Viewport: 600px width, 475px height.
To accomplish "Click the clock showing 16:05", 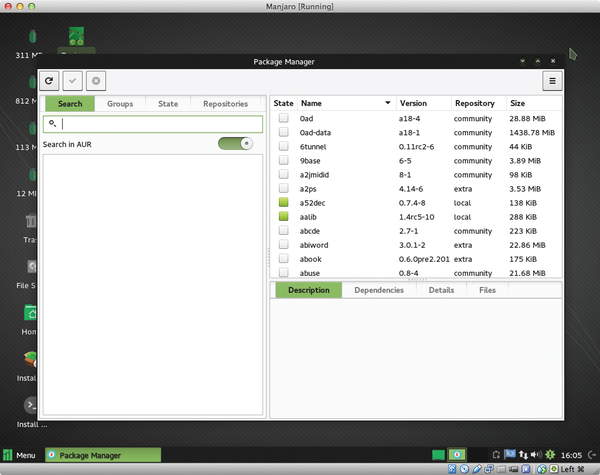I will tap(571, 455).
